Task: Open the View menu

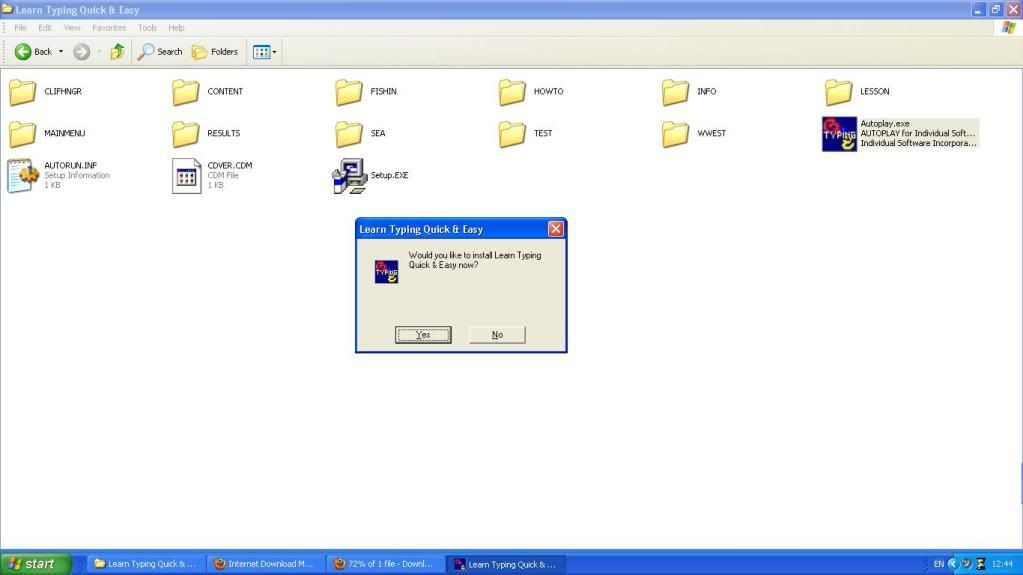Action: click(72, 27)
